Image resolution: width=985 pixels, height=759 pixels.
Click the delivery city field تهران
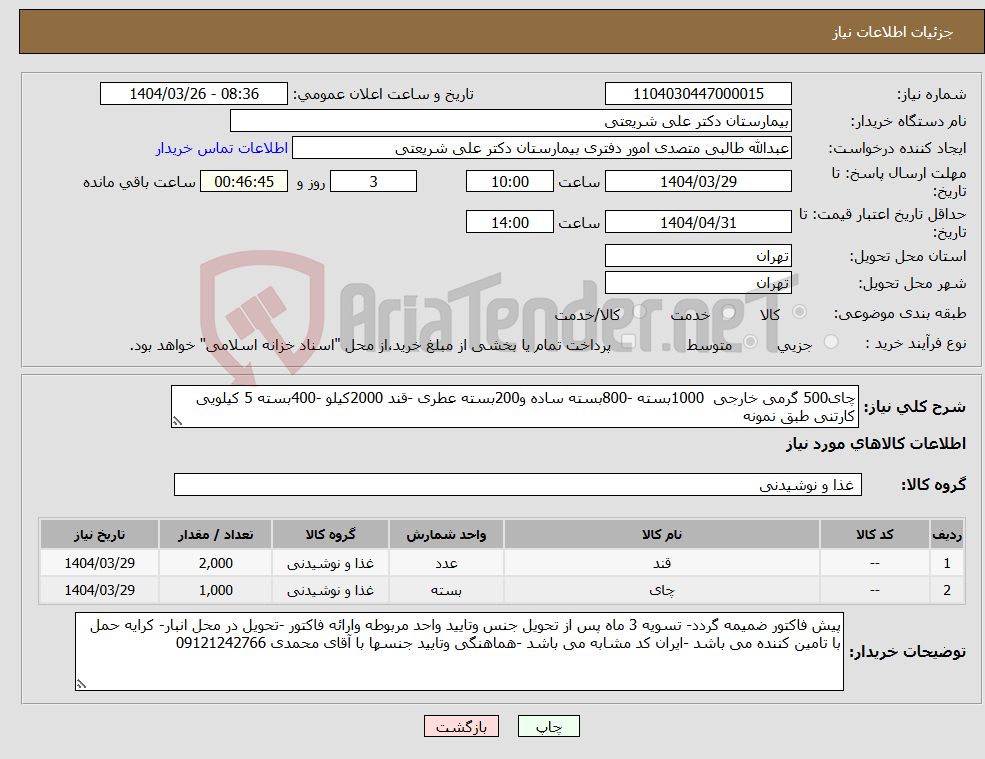click(x=698, y=283)
